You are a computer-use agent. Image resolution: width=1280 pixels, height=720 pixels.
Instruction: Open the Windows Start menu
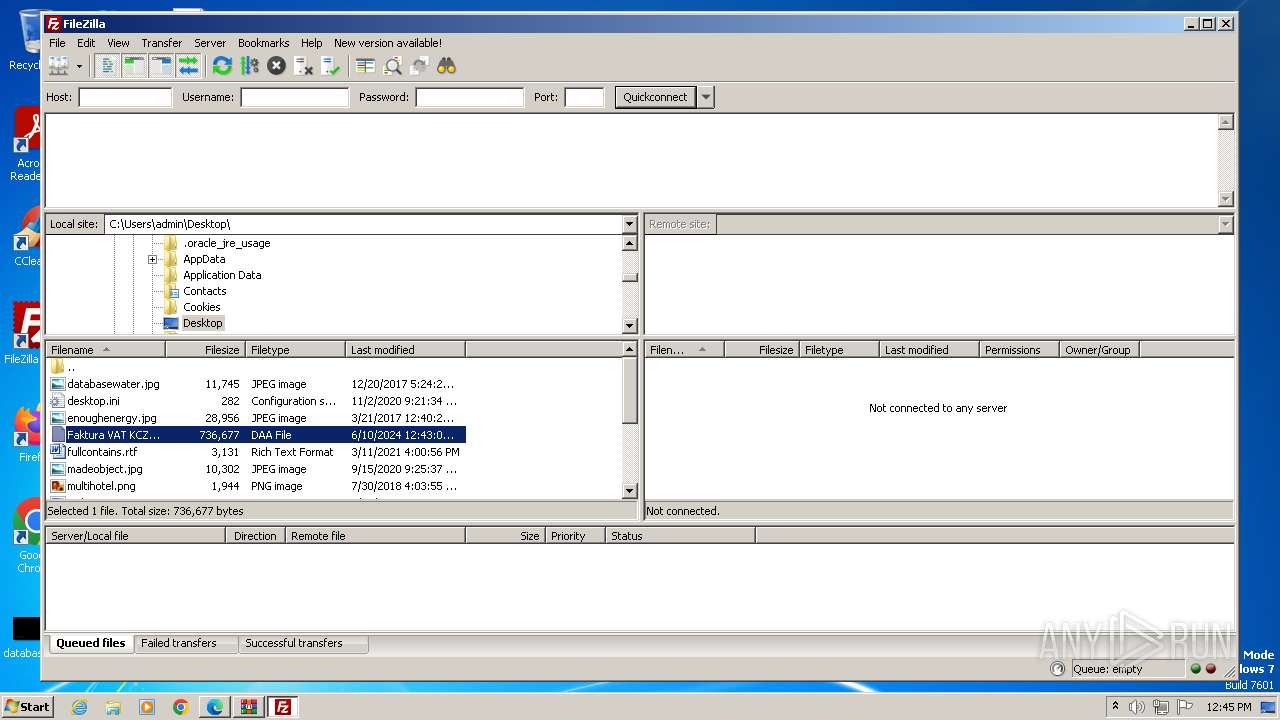[x=28, y=706]
